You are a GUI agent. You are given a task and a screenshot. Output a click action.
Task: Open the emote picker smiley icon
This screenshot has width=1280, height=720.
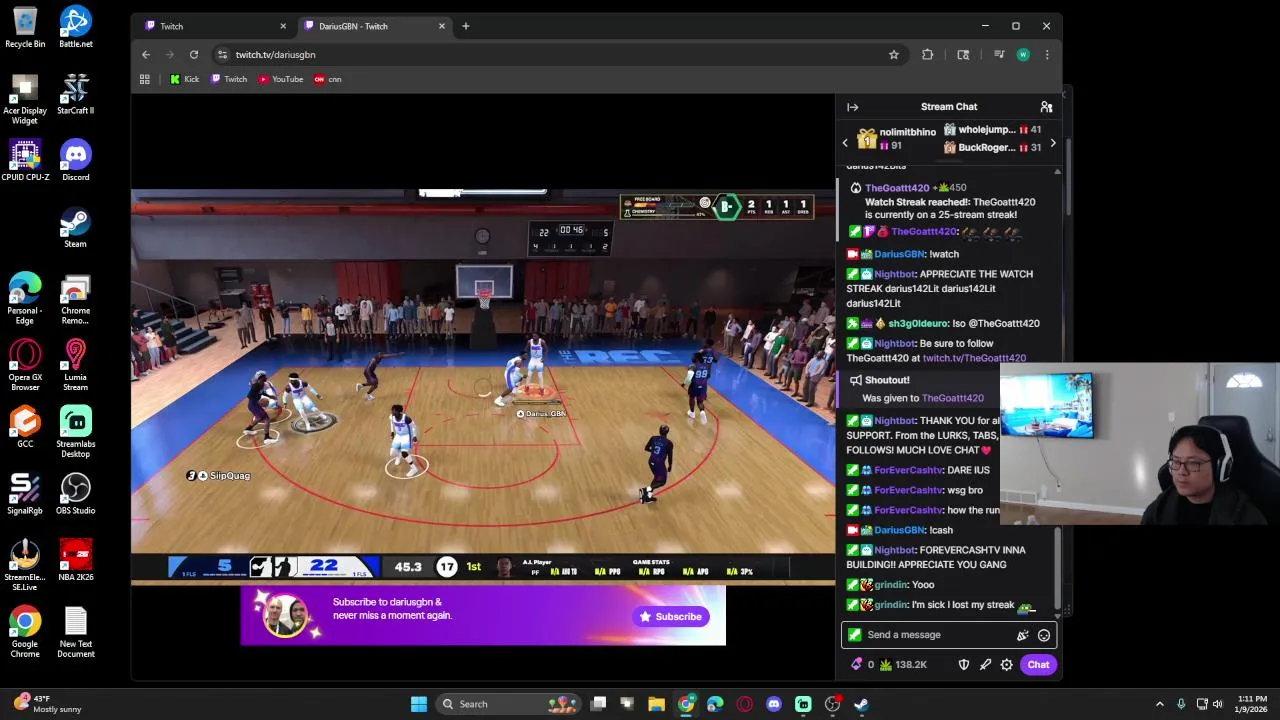(1044, 635)
